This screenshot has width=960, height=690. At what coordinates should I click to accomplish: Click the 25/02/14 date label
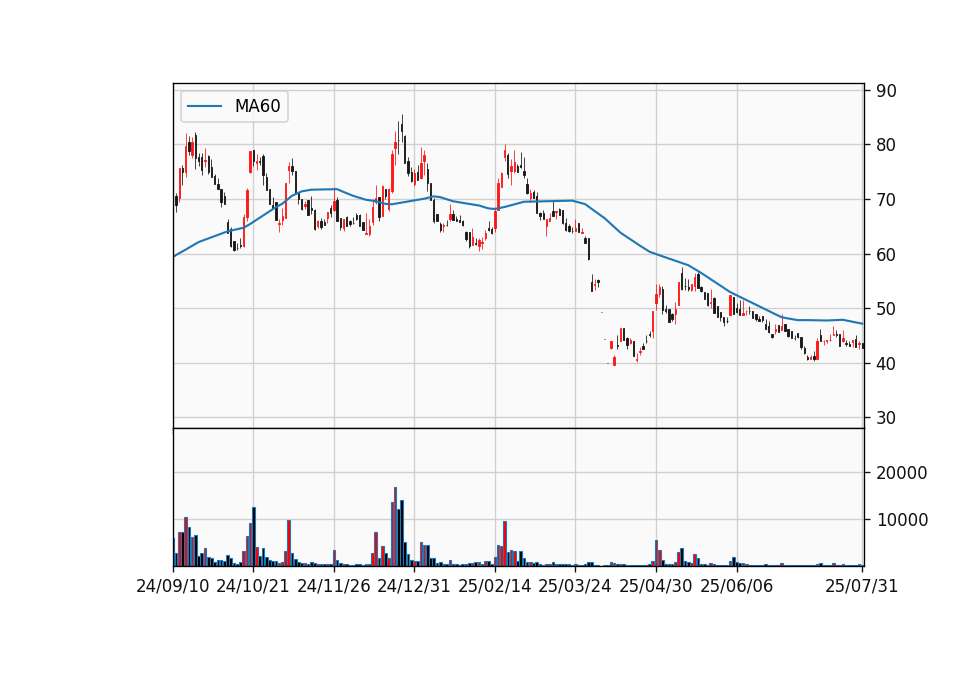click(x=495, y=586)
